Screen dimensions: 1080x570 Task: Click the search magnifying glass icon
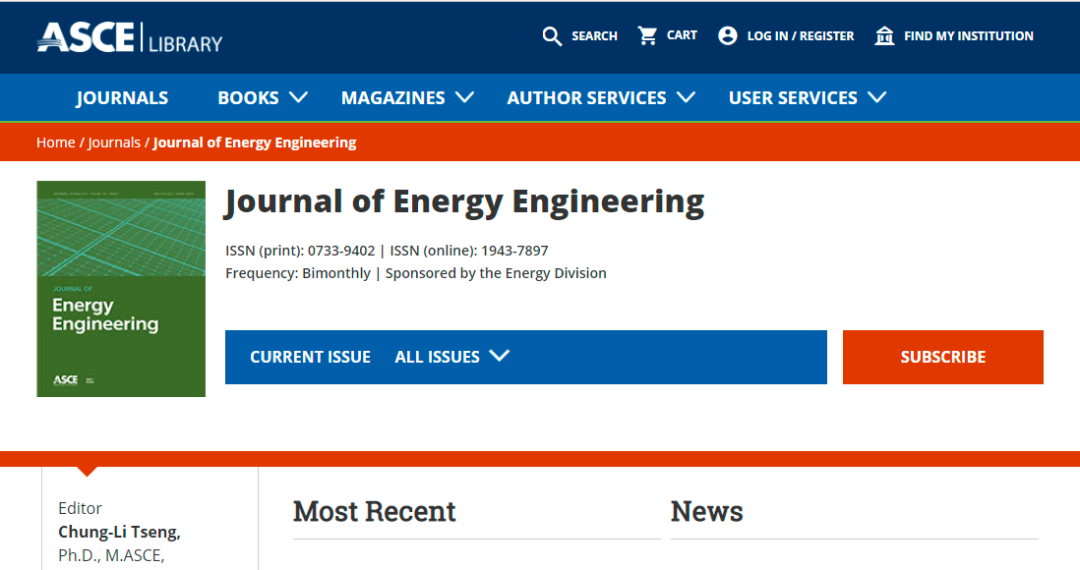tap(552, 36)
